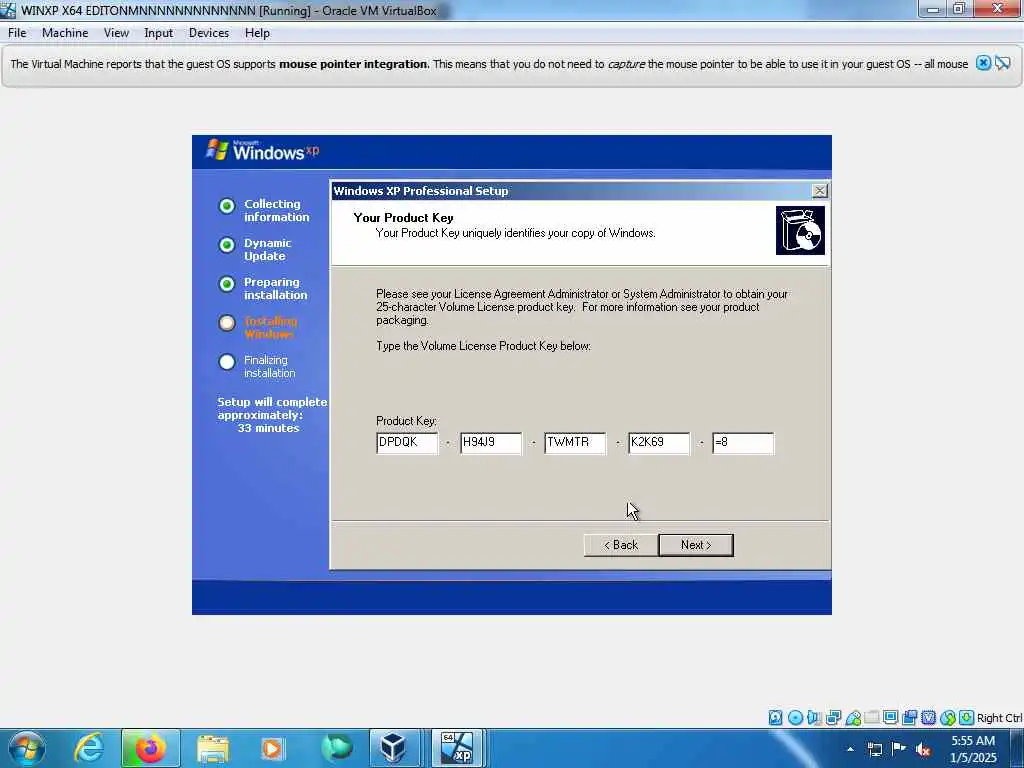Click the third product key field TWMTR
The width and height of the screenshot is (1024, 768).
pos(575,443)
